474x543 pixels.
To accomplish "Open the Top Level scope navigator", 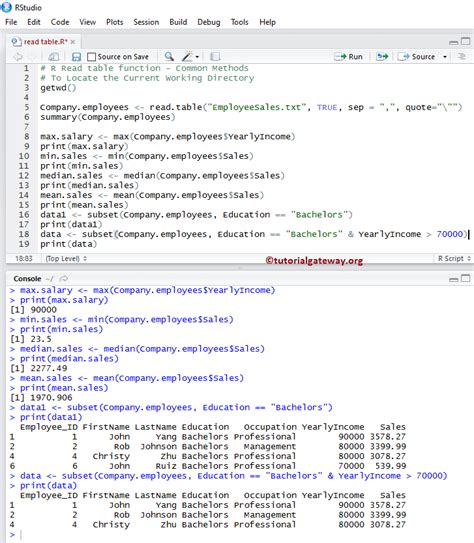I will click(66, 259).
